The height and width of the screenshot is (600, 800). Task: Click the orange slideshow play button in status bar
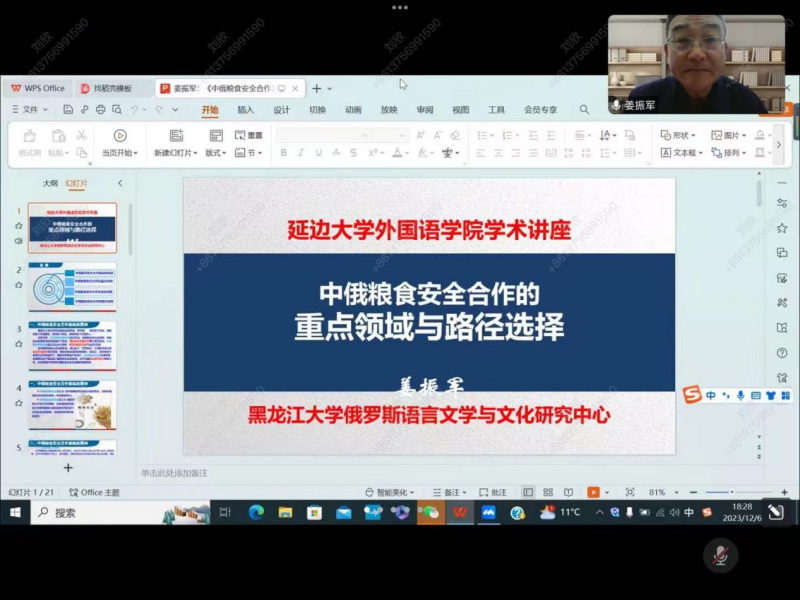click(593, 492)
